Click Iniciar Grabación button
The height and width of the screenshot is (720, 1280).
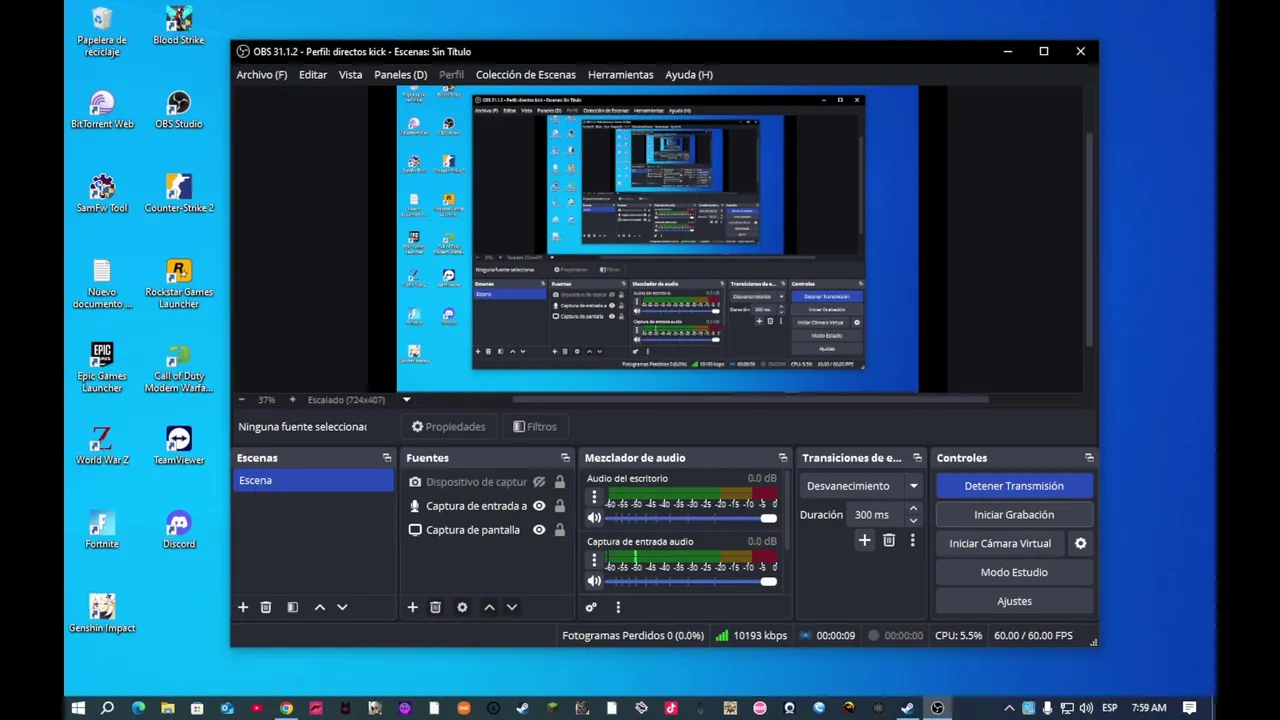[1014, 515]
